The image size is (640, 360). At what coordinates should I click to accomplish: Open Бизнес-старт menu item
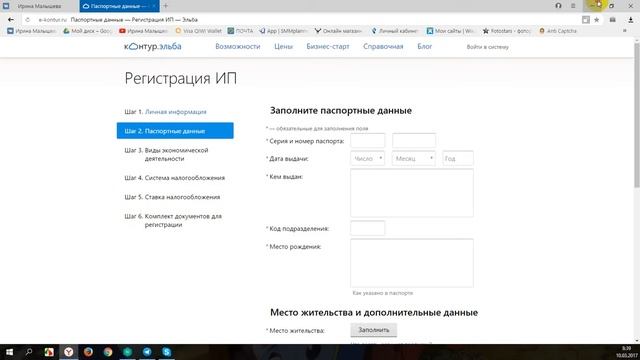click(328, 47)
